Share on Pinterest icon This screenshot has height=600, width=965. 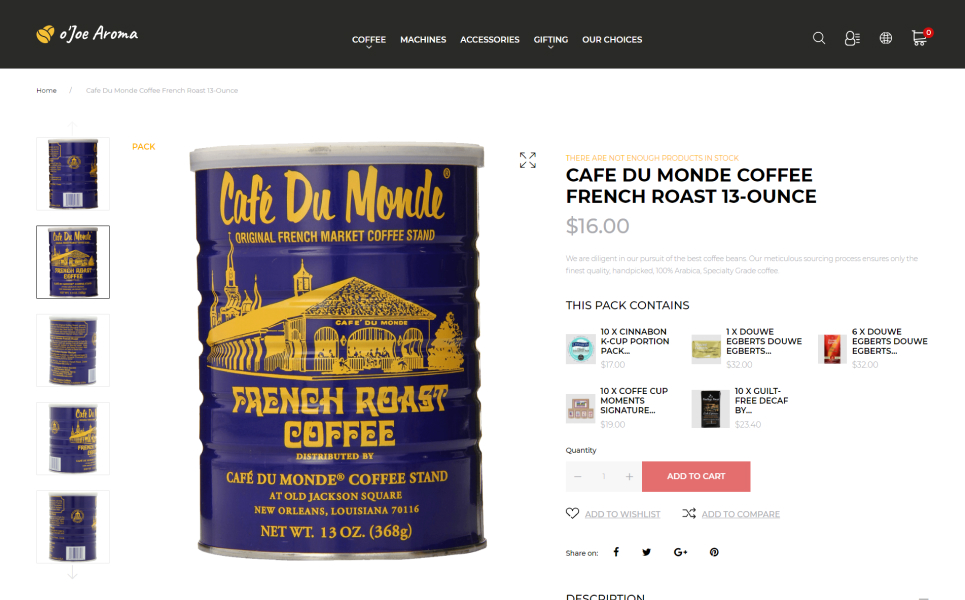coord(714,552)
